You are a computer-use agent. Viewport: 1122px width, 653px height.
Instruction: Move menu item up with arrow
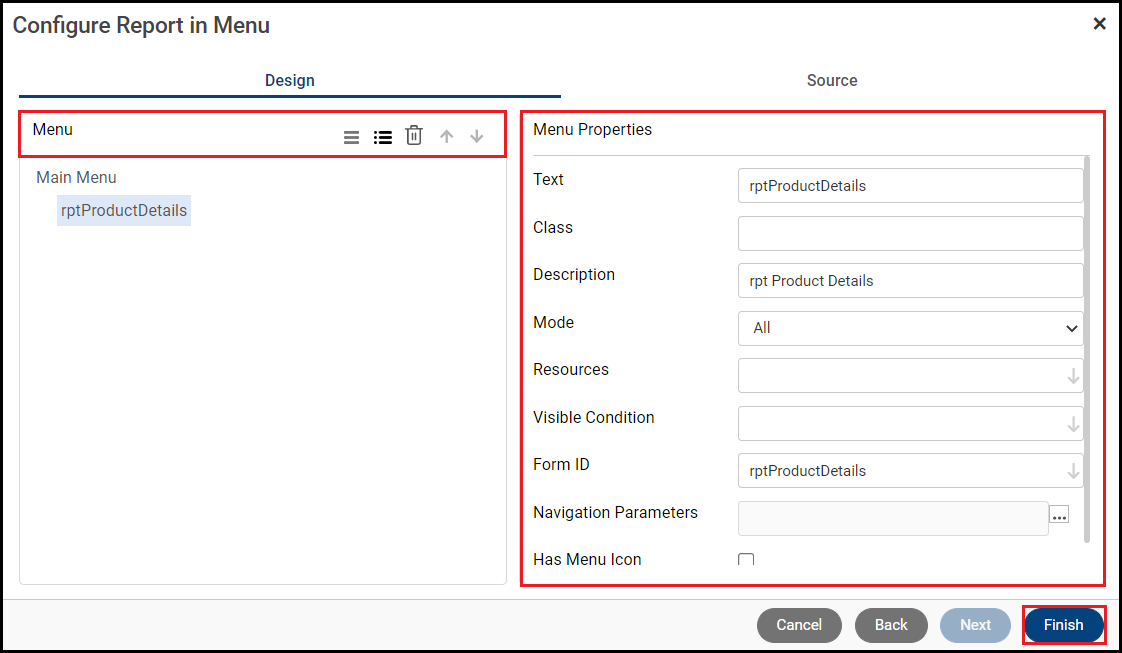pyautogui.click(x=447, y=136)
